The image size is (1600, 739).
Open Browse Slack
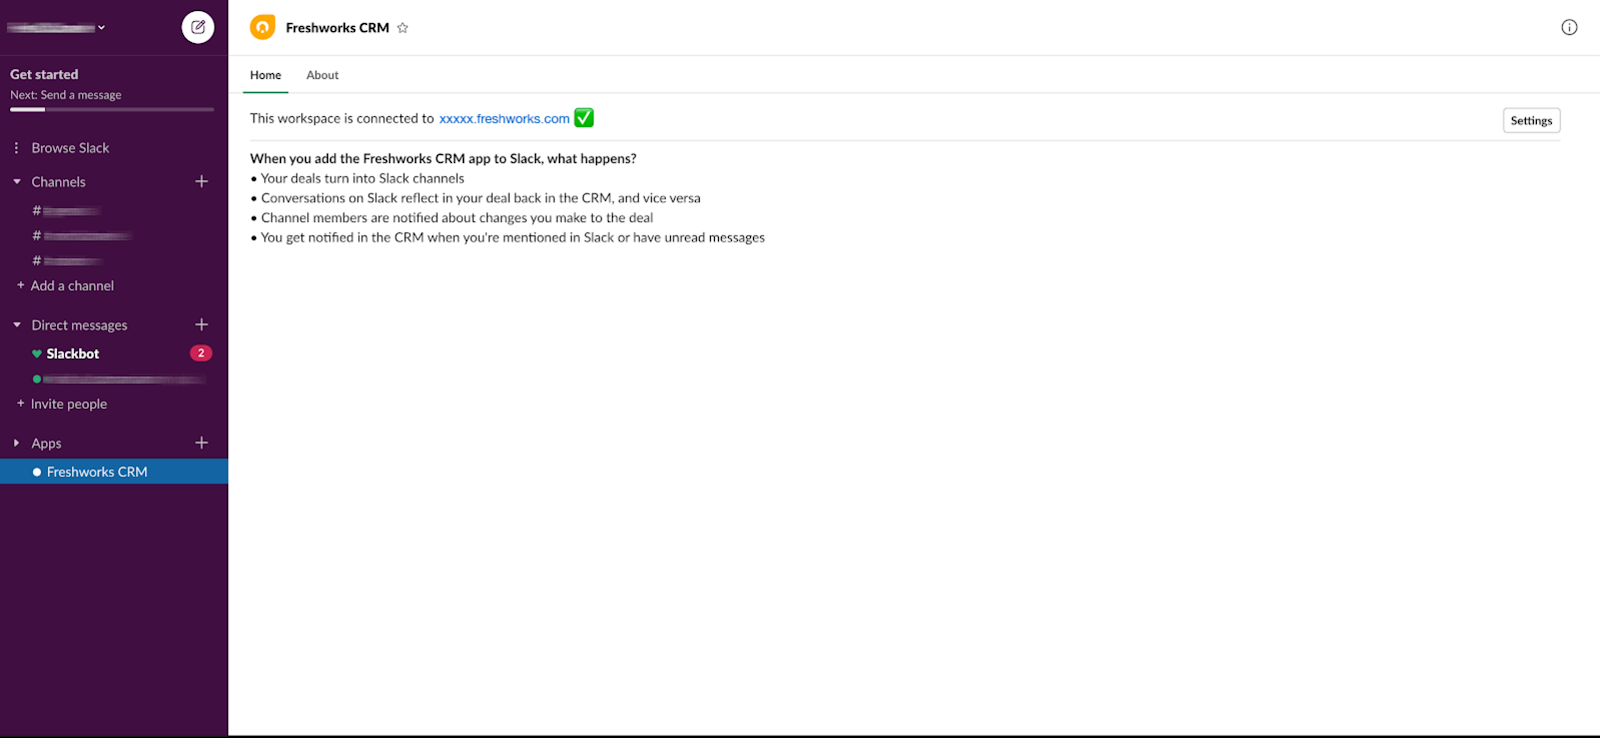70,147
